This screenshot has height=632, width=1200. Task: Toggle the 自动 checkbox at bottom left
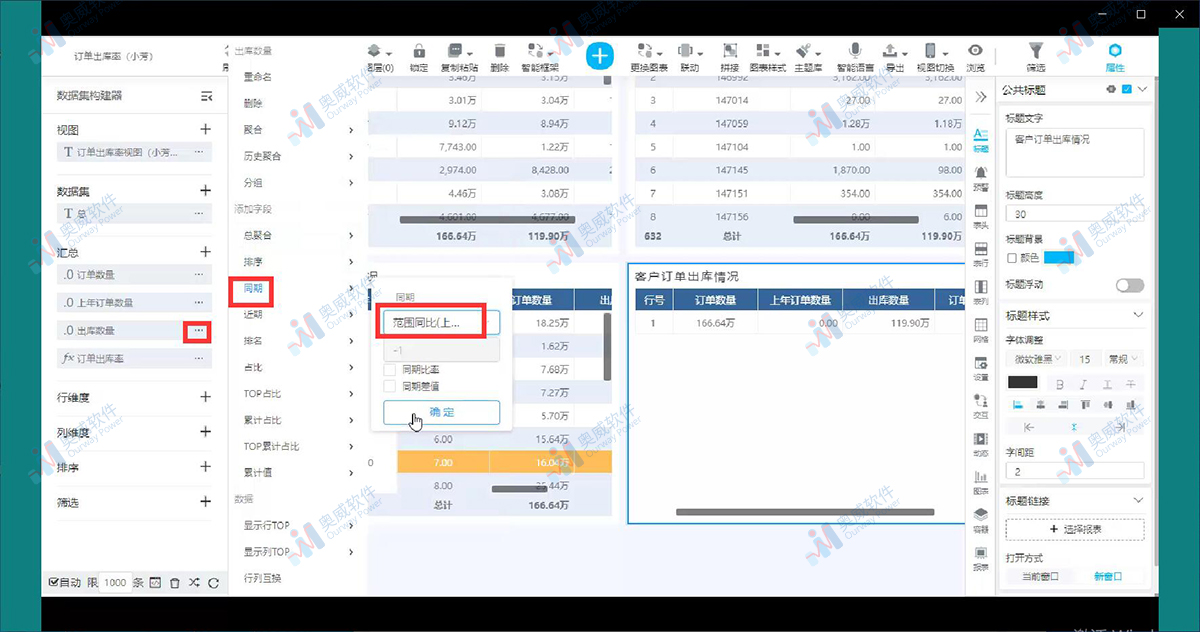tap(54, 582)
